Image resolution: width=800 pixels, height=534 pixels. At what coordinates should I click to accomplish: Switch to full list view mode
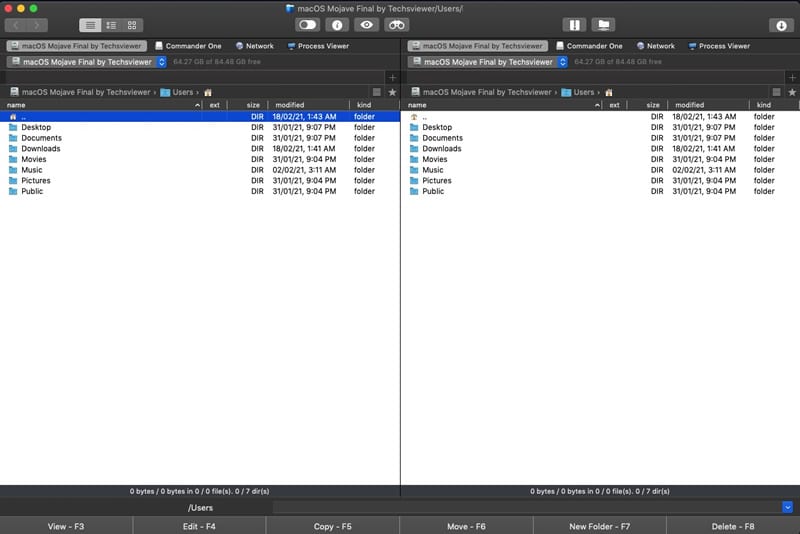click(90, 25)
